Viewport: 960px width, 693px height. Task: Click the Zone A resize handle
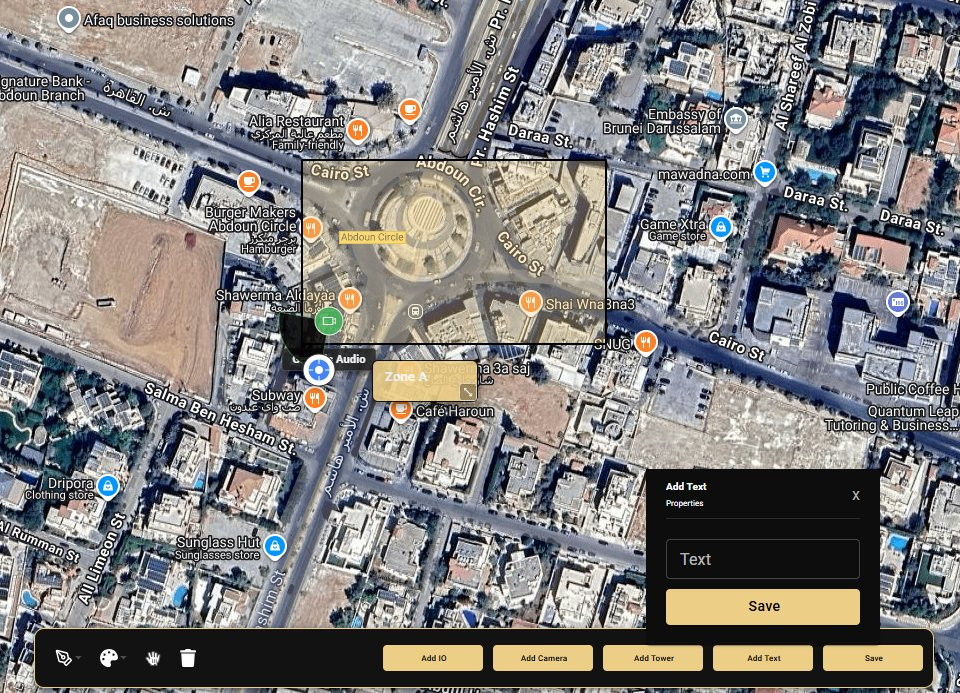[467, 392]
